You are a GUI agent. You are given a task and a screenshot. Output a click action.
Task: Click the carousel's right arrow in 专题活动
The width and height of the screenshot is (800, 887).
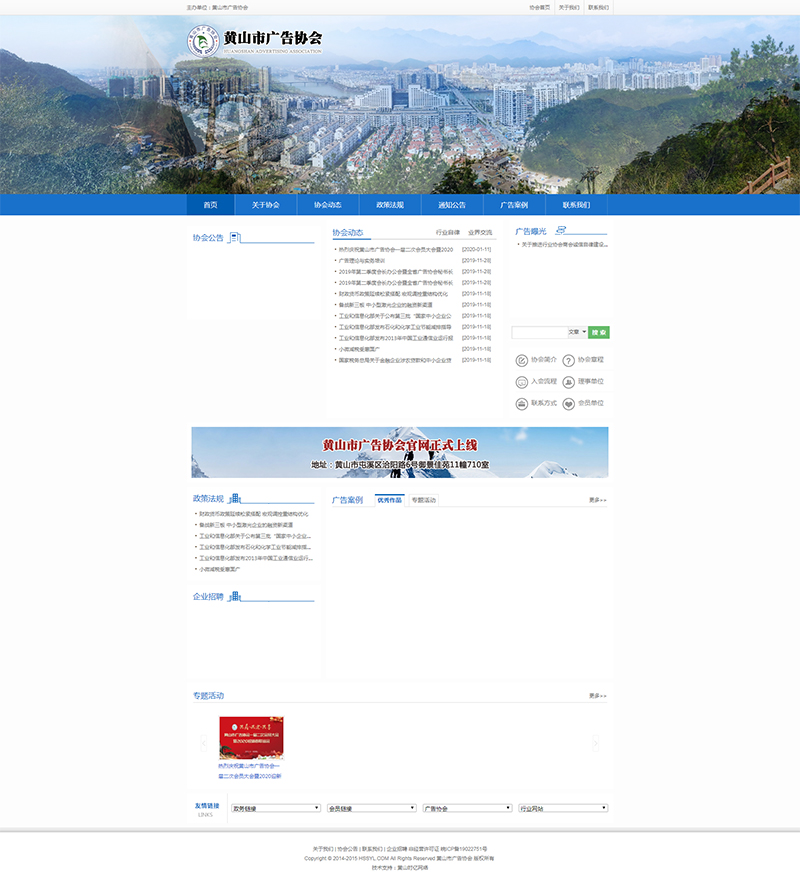595,743
